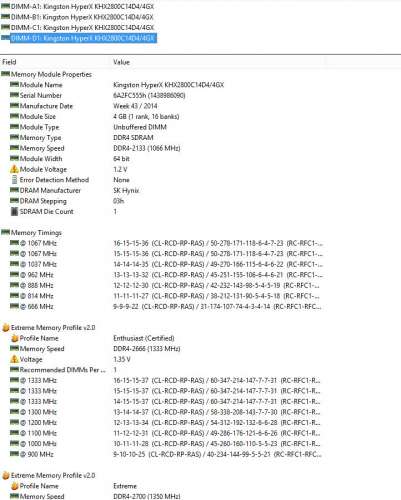Click the Field column header
401x500 pixels.
click(x=9, y=62)
